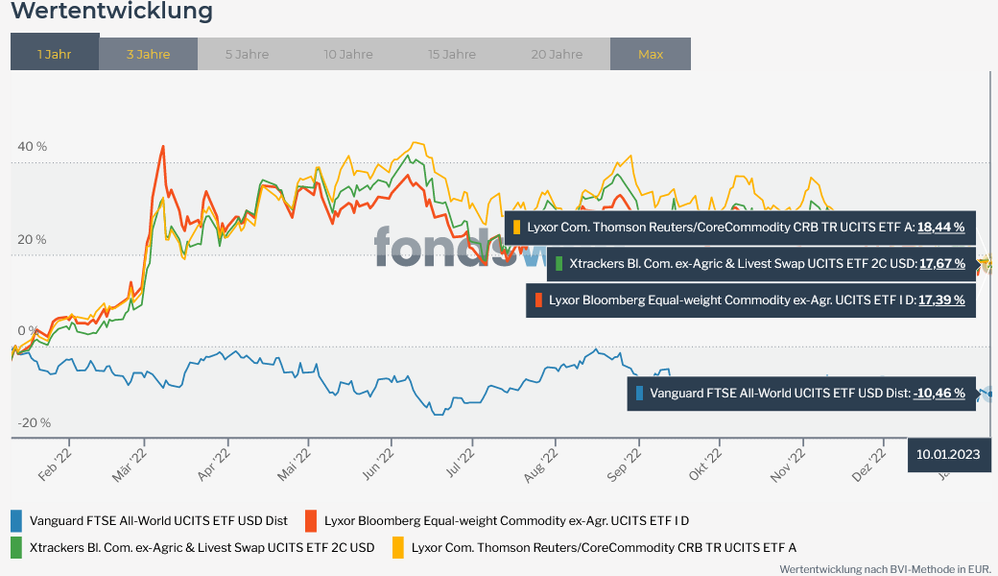Switch to the 3 Jahre tab
The image size is (998, 576).
[148, 54]
